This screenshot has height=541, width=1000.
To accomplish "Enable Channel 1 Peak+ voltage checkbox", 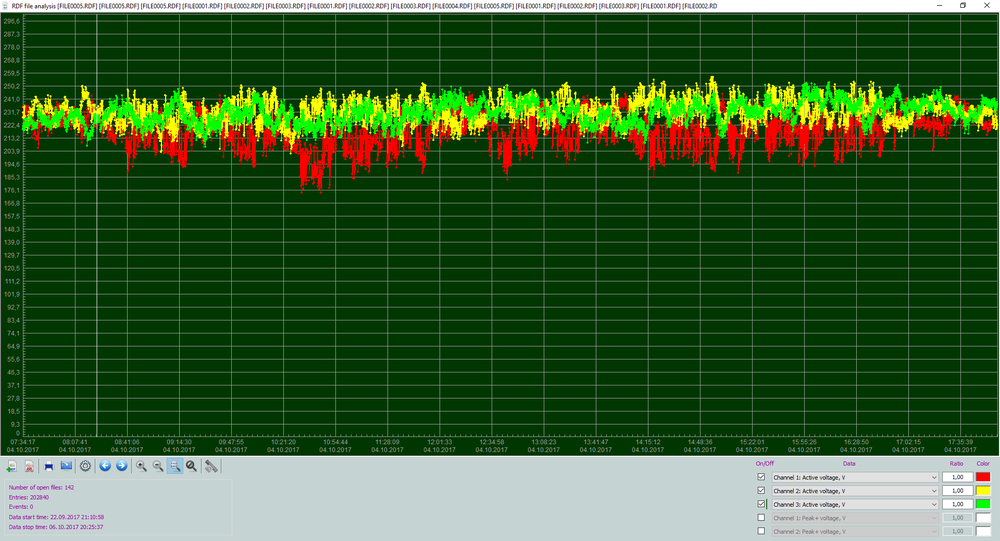I will [x=761, y=517].
